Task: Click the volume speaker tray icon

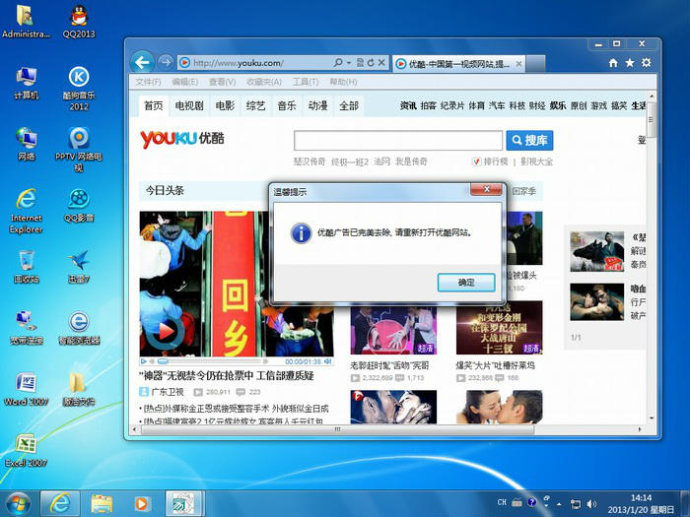Action: coord(592,504)
